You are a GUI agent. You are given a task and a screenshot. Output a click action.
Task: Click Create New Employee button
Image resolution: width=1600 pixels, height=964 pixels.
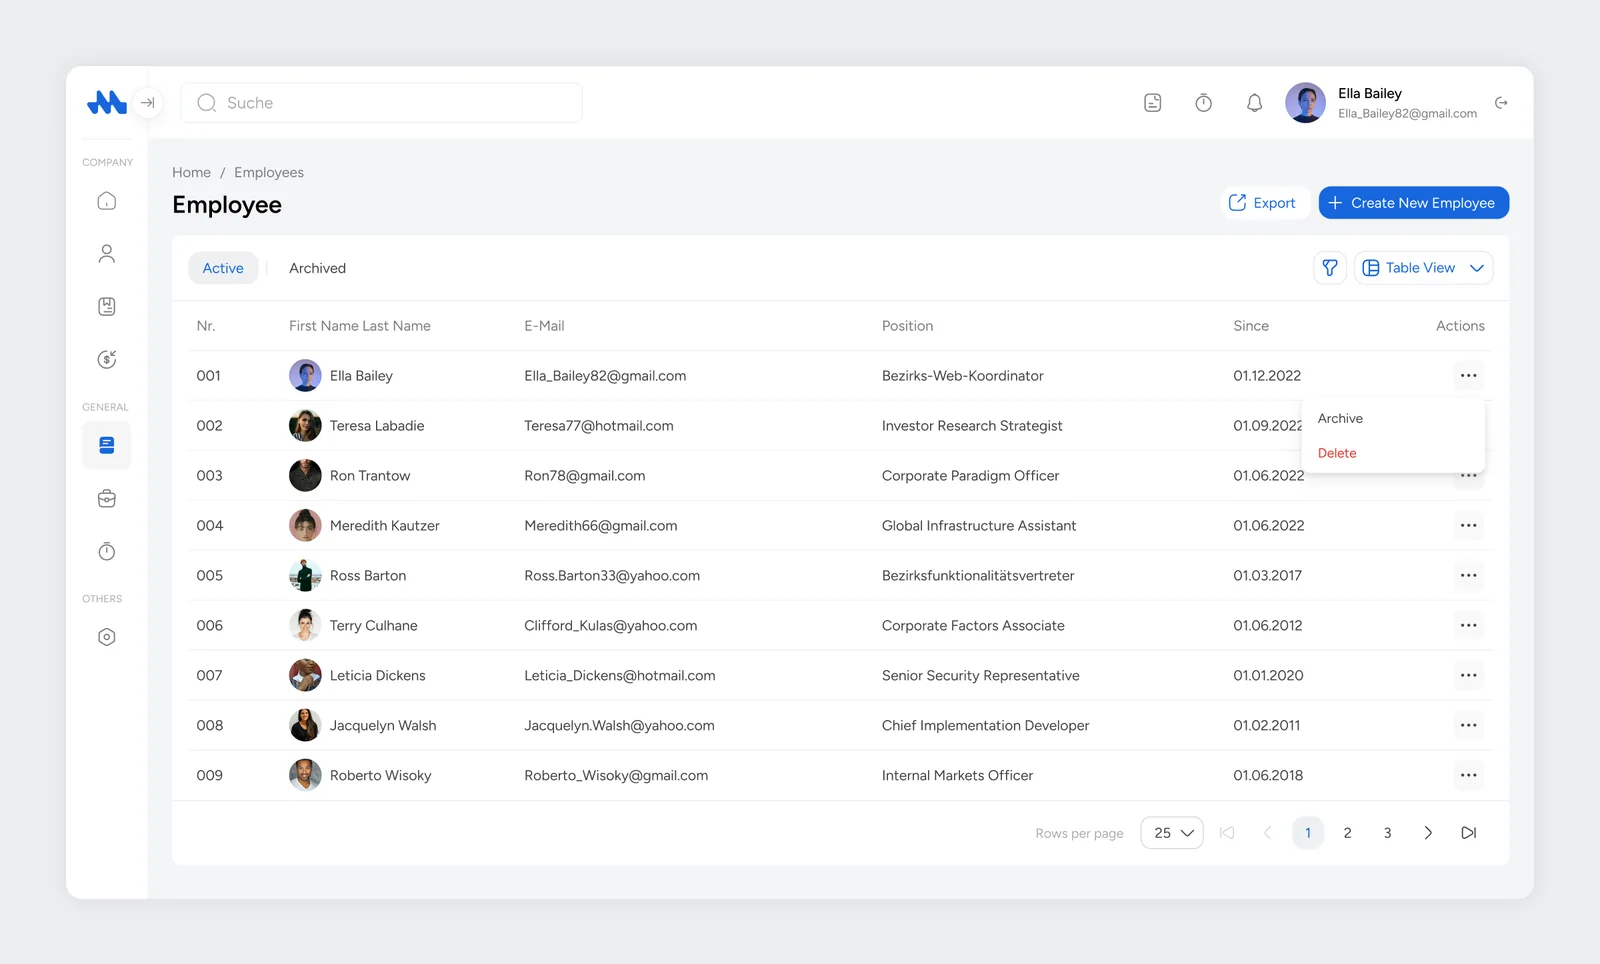tap(1413, 203)
